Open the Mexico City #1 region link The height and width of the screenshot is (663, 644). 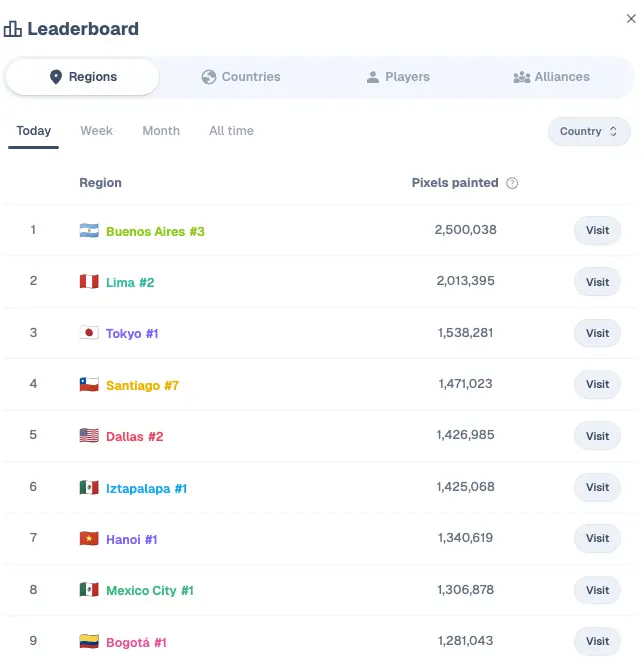click(150, 591)
